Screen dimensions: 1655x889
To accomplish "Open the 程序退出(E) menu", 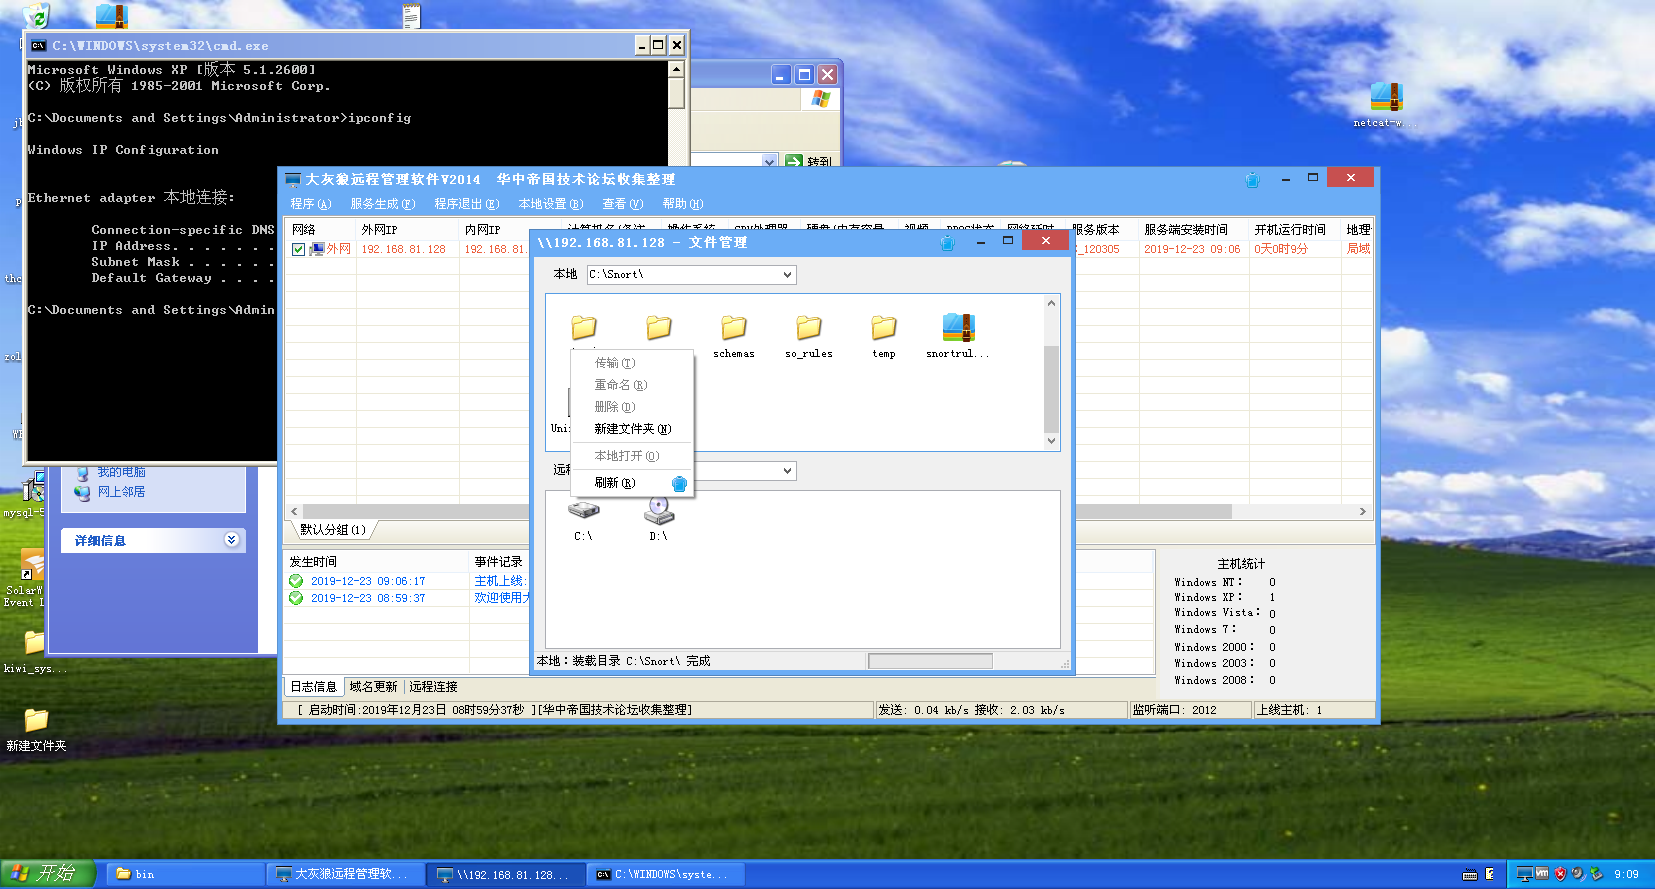I will click(467, 204).
